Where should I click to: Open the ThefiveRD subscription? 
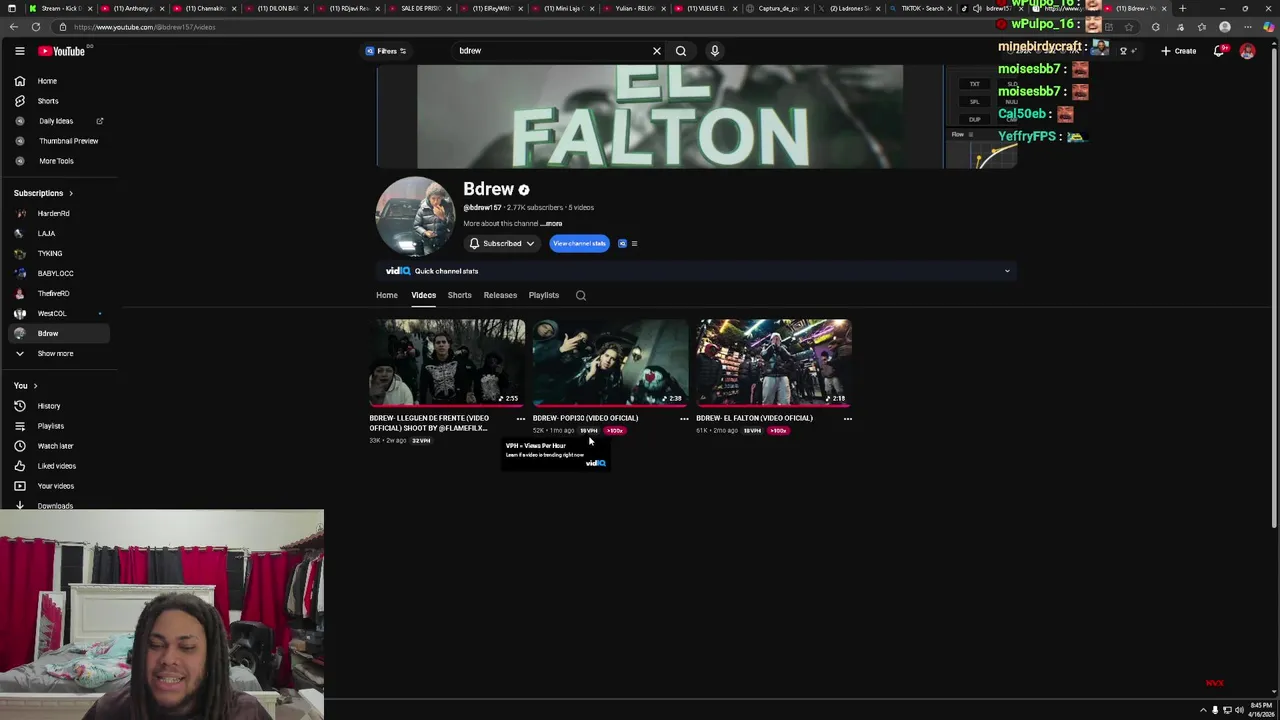(x=60, y=293)
